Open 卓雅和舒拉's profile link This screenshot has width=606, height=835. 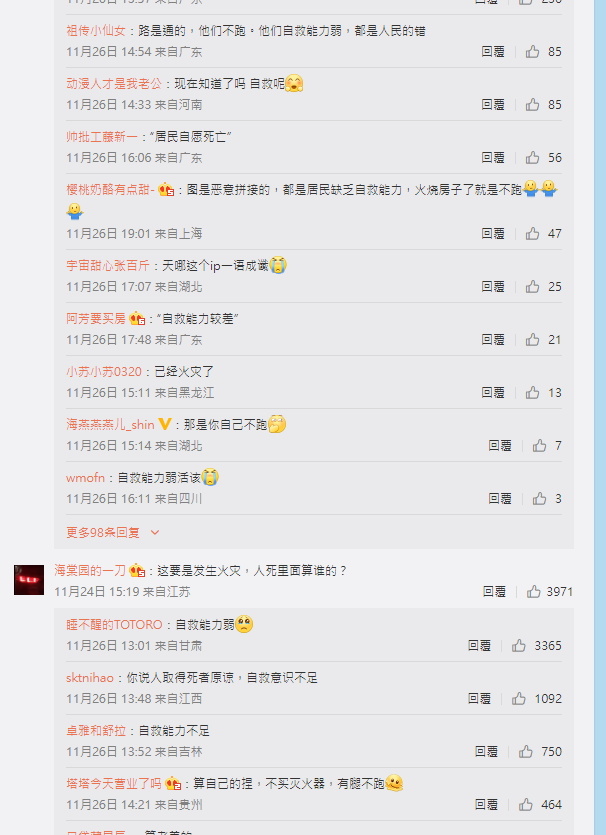[96, 731]
